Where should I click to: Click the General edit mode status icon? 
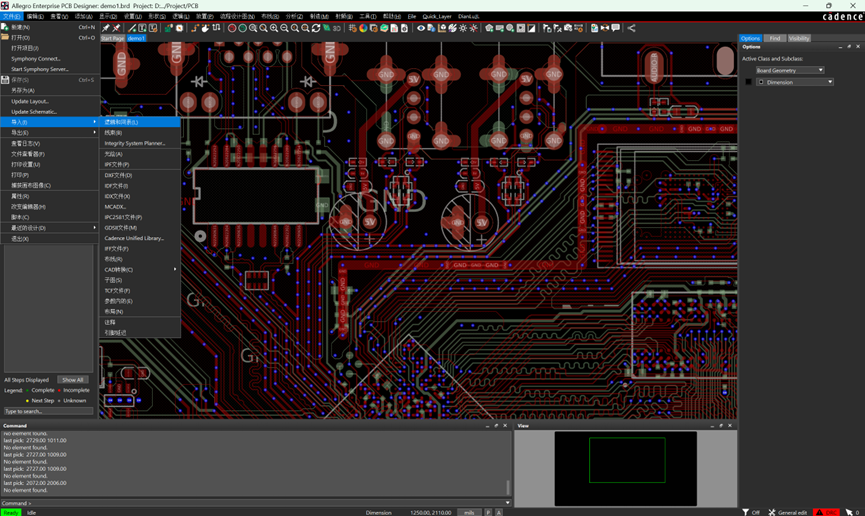[788, 512]
